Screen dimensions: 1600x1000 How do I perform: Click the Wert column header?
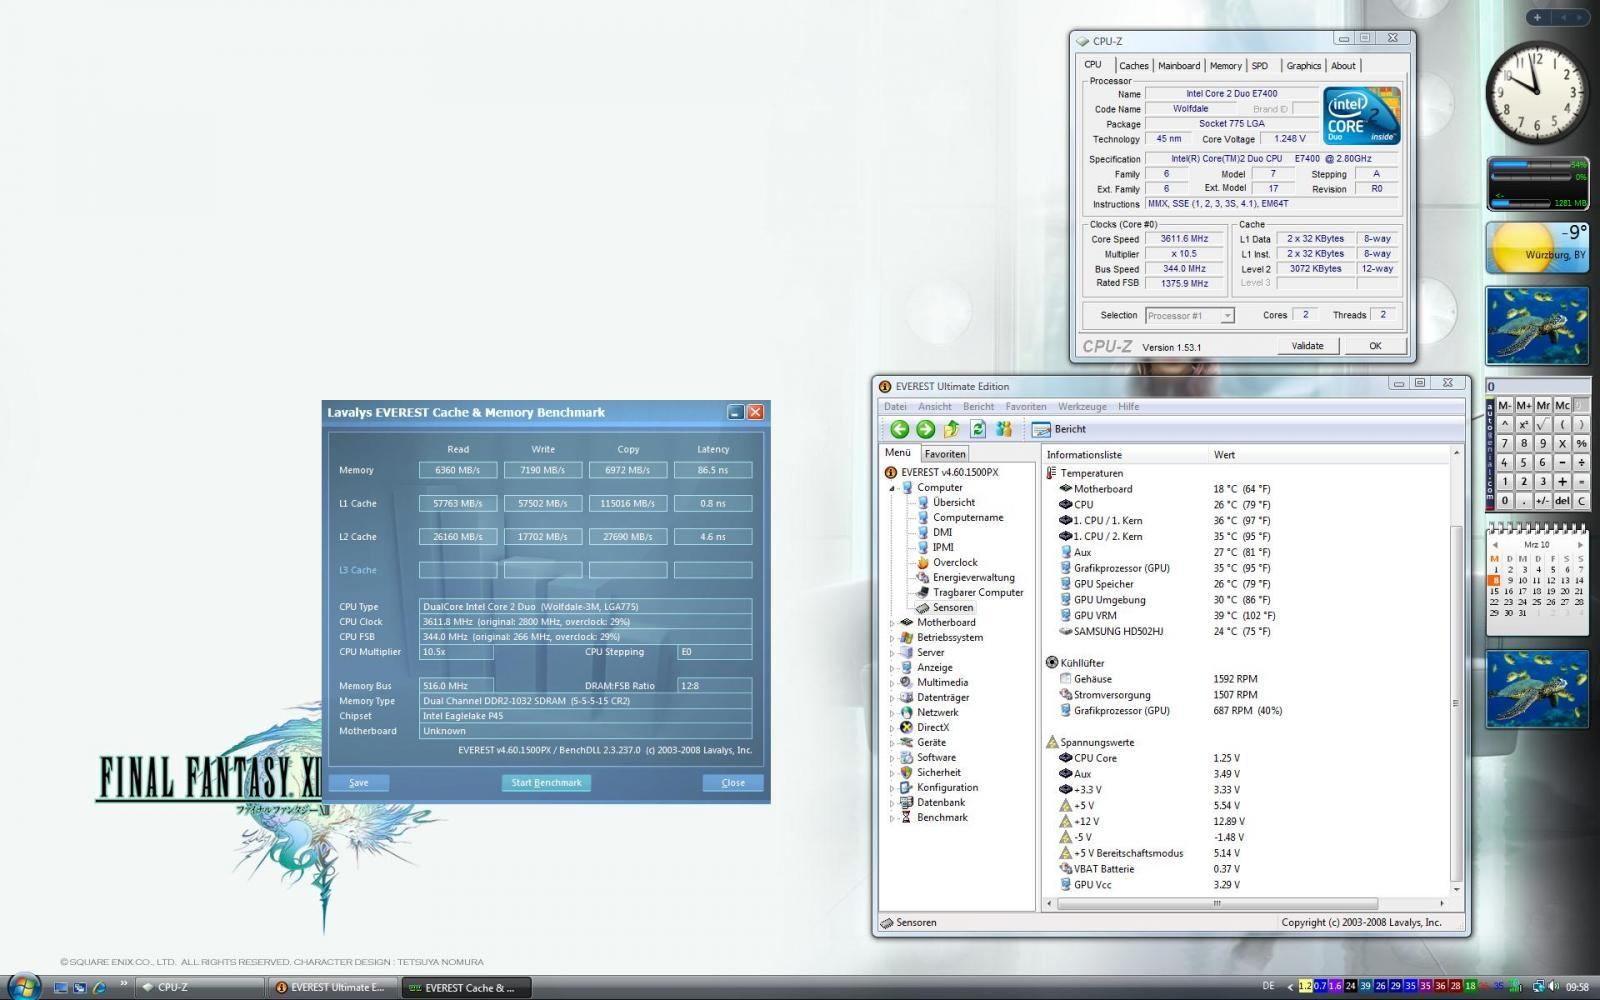click(1329, 454)
